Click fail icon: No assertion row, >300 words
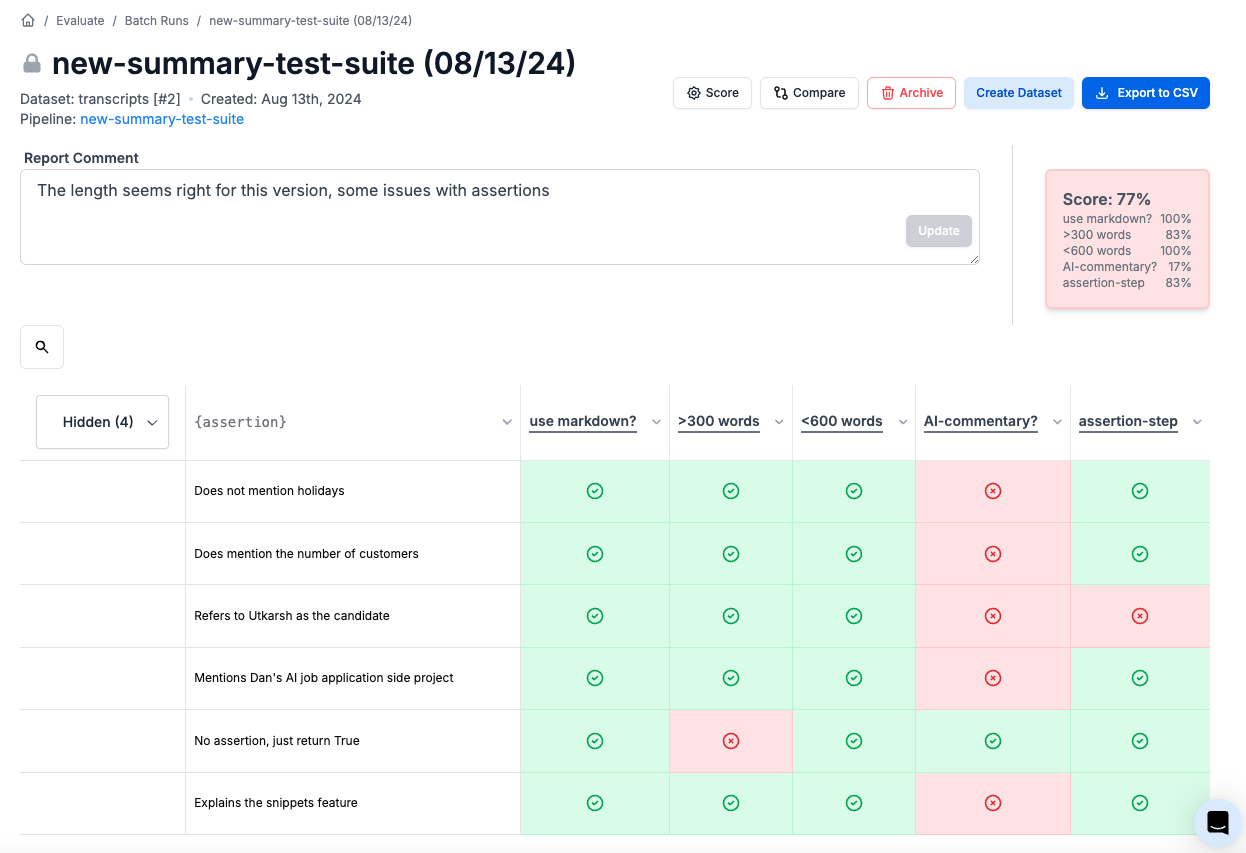The image size is (1246, 853). (731, 741)
